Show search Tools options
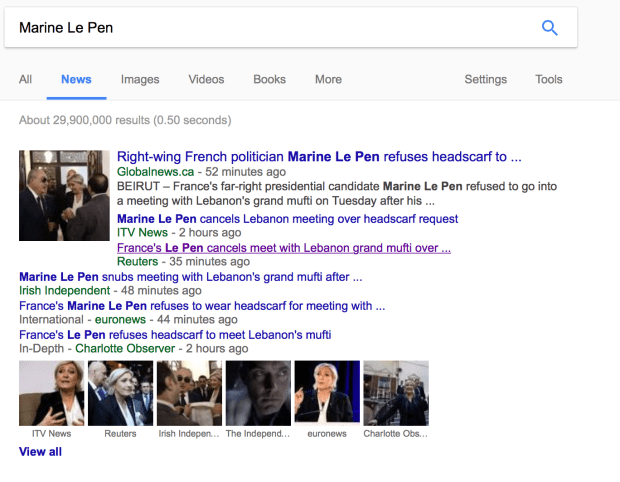Viewport: 620px width, 482px height. pyautogui.click(x=548, y=80)
